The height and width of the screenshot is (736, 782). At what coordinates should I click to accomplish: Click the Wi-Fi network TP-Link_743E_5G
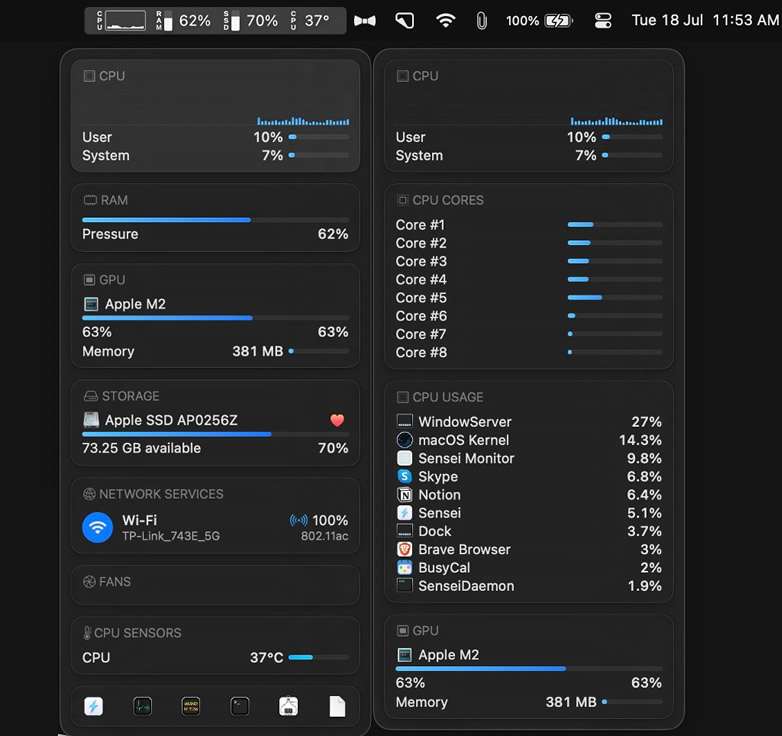[171, 536]
